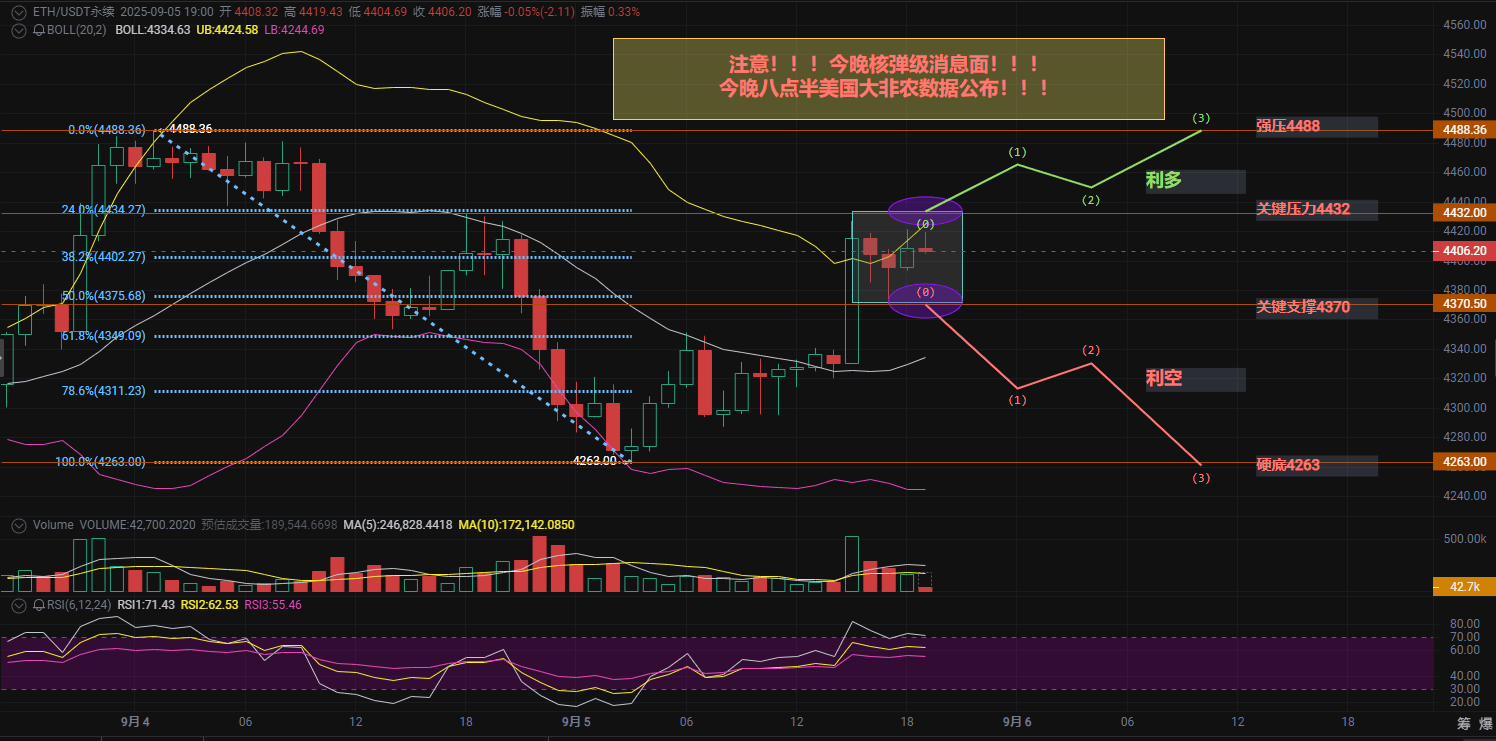Select the 硬底4263 annotation label
This screenshot has height=741, width=1496.
[1316, 466]
